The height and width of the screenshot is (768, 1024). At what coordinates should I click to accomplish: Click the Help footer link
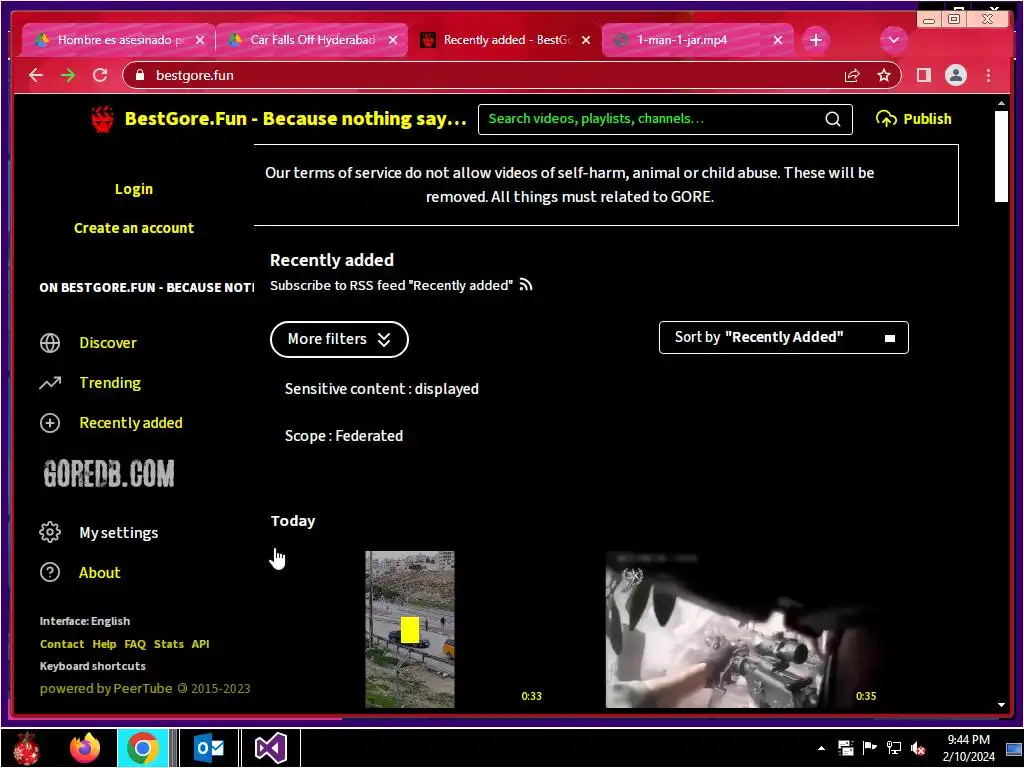coord(104,644)
